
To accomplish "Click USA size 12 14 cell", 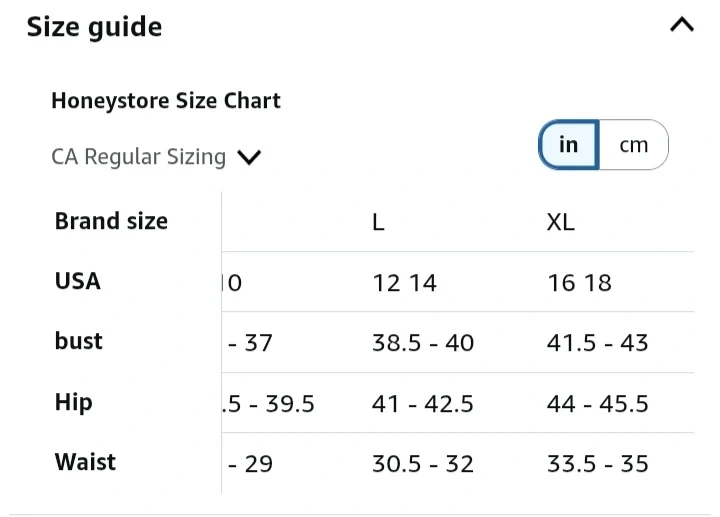I will pos(404,283).
